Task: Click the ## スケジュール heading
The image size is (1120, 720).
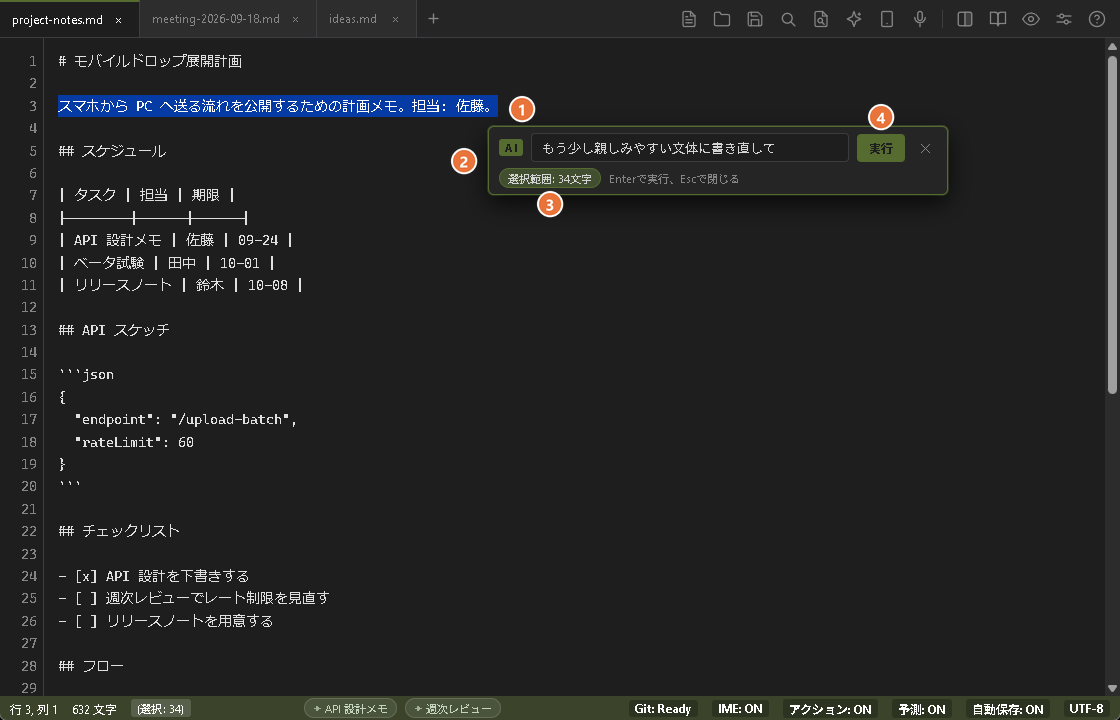Action: tap(112, 151)
